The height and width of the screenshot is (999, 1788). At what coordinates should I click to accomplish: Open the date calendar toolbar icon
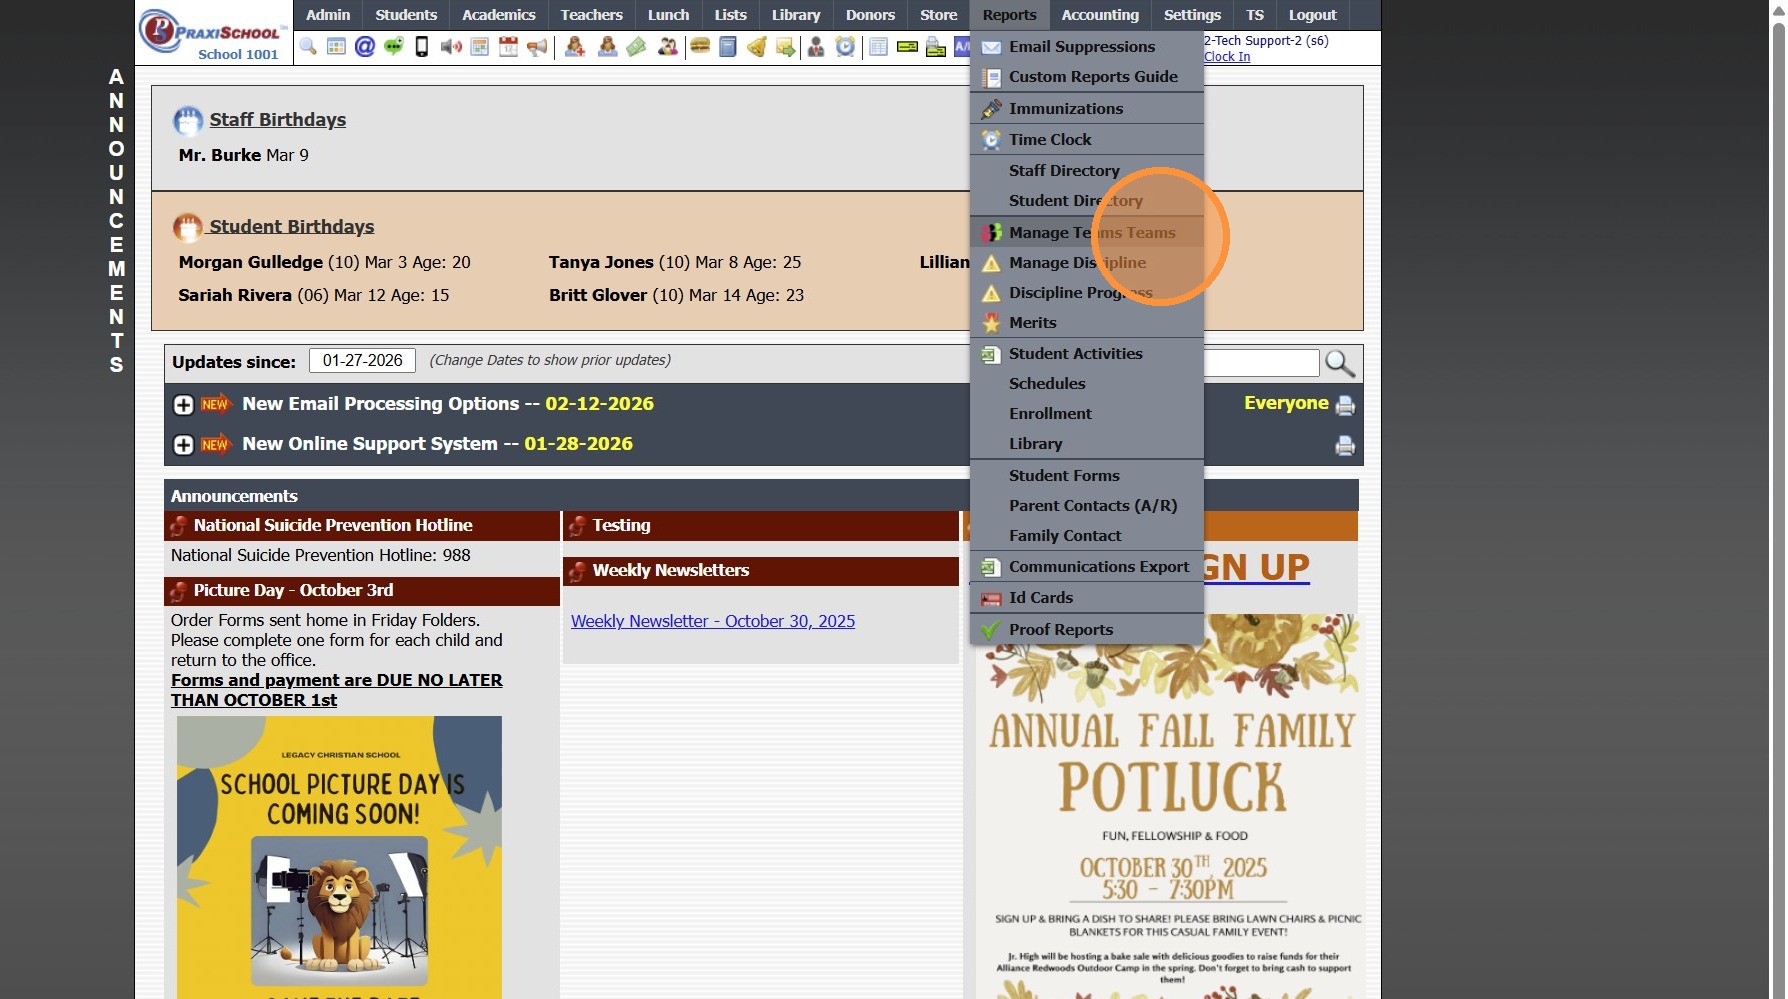[x=509, y=47]
